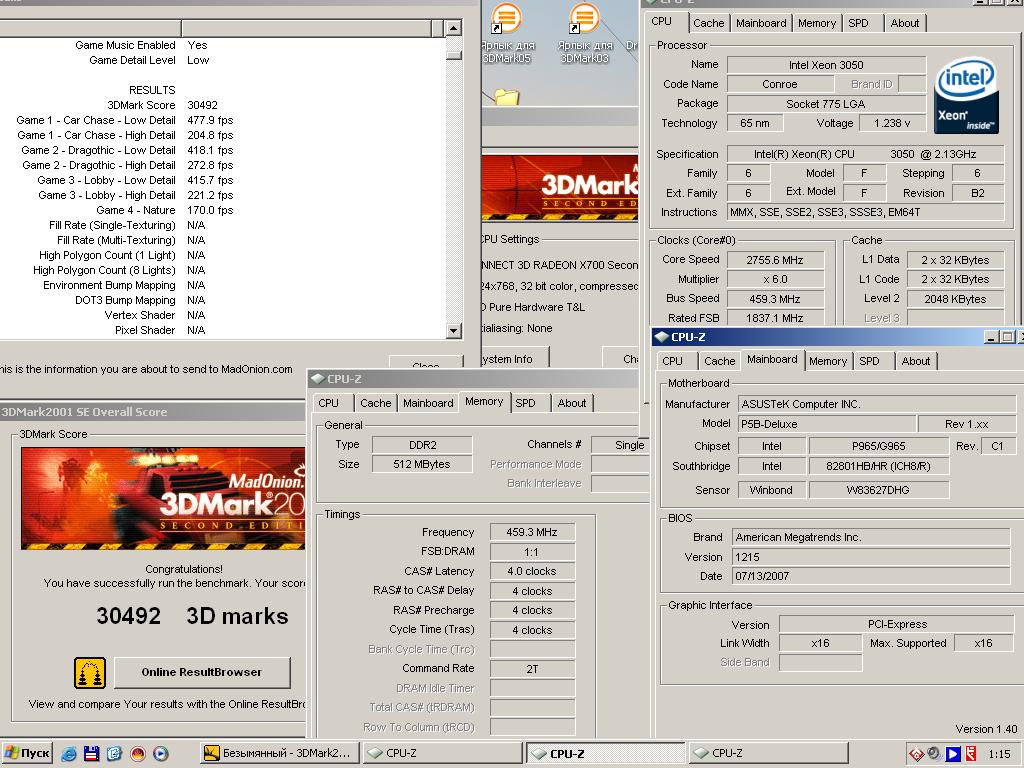Screen dimensions: 1024x768
Task: Click the 2T Command Rate value
Action: (532, 669)
